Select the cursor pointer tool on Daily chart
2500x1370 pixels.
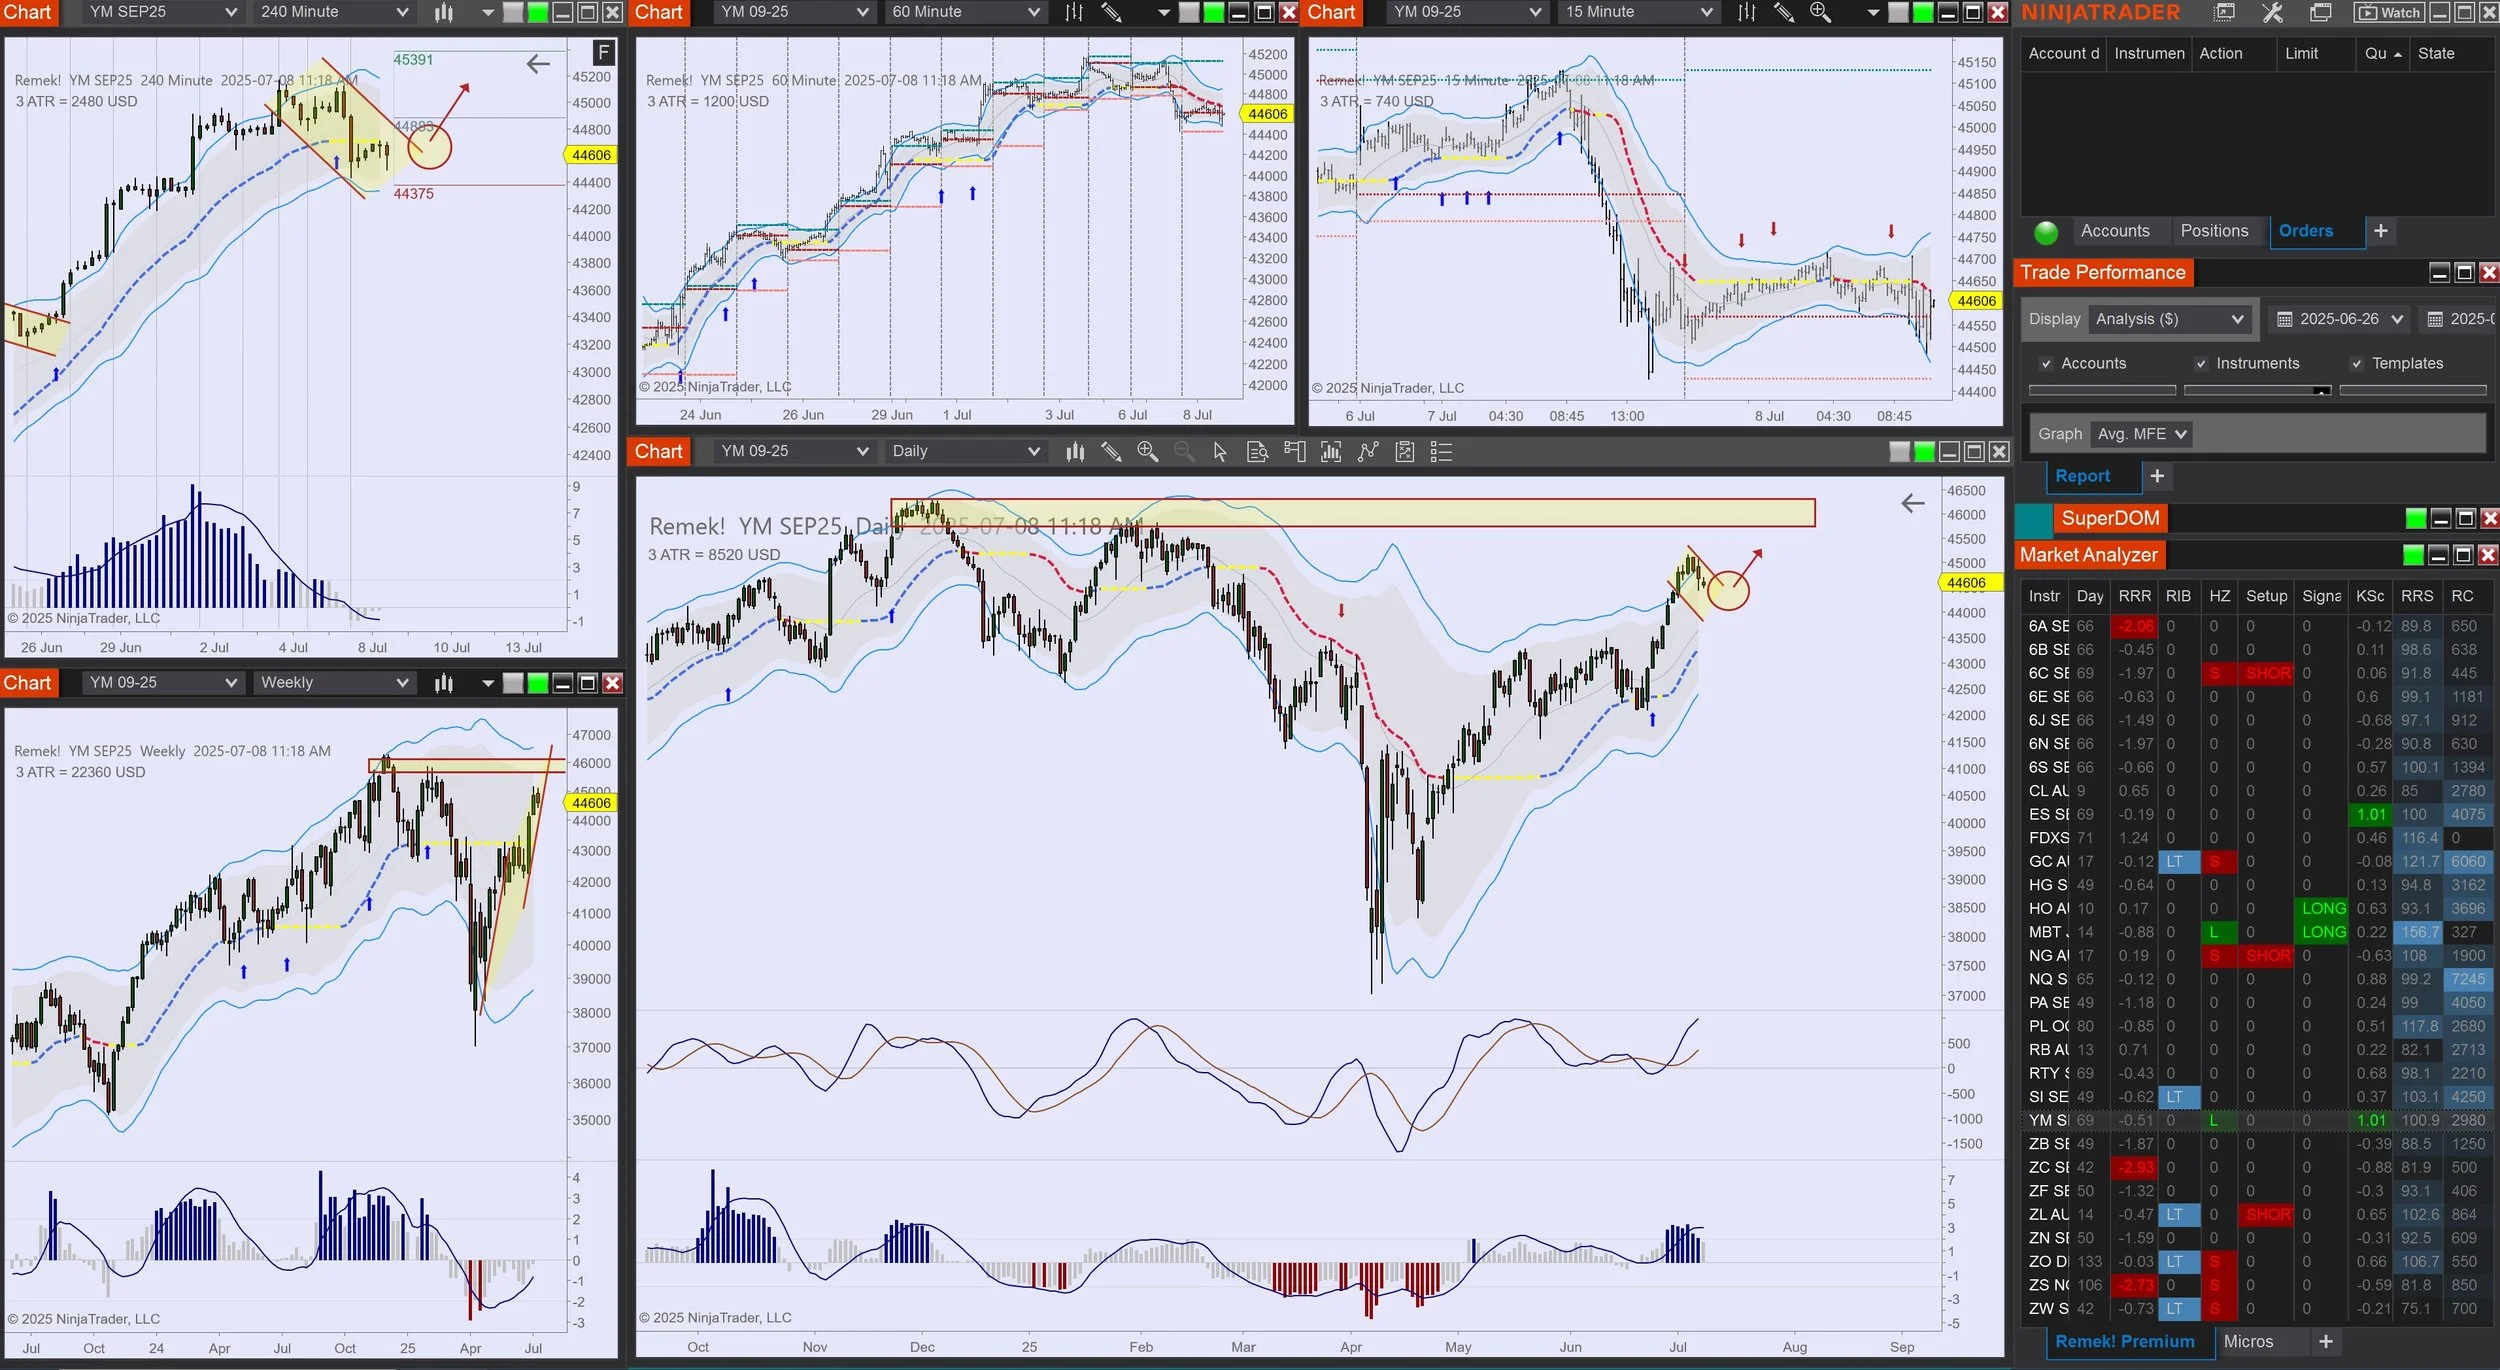[x=1220, y=452]
